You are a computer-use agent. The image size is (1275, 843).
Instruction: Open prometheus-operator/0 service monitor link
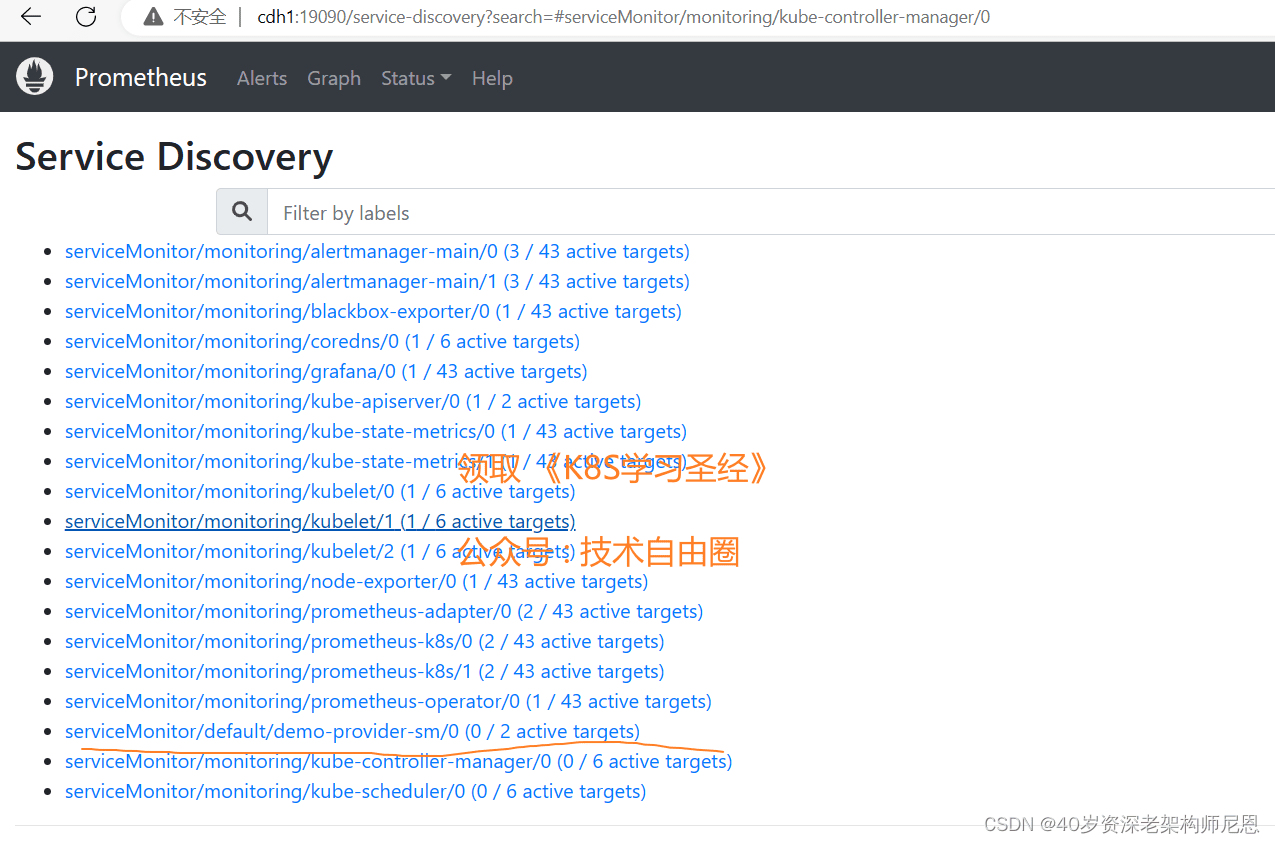(388, 701)
